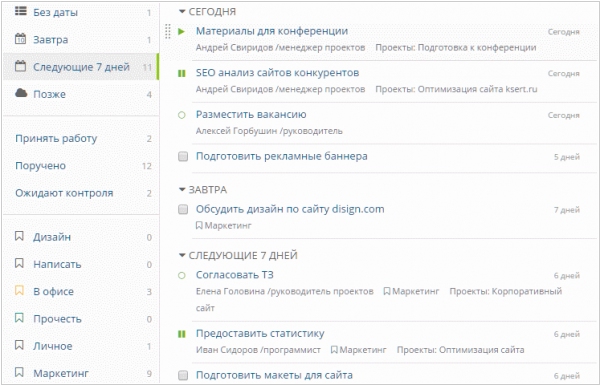
Task: Click the count '11' beside 'Следующие 7 дней'
Action: click(x=147, y=67)
